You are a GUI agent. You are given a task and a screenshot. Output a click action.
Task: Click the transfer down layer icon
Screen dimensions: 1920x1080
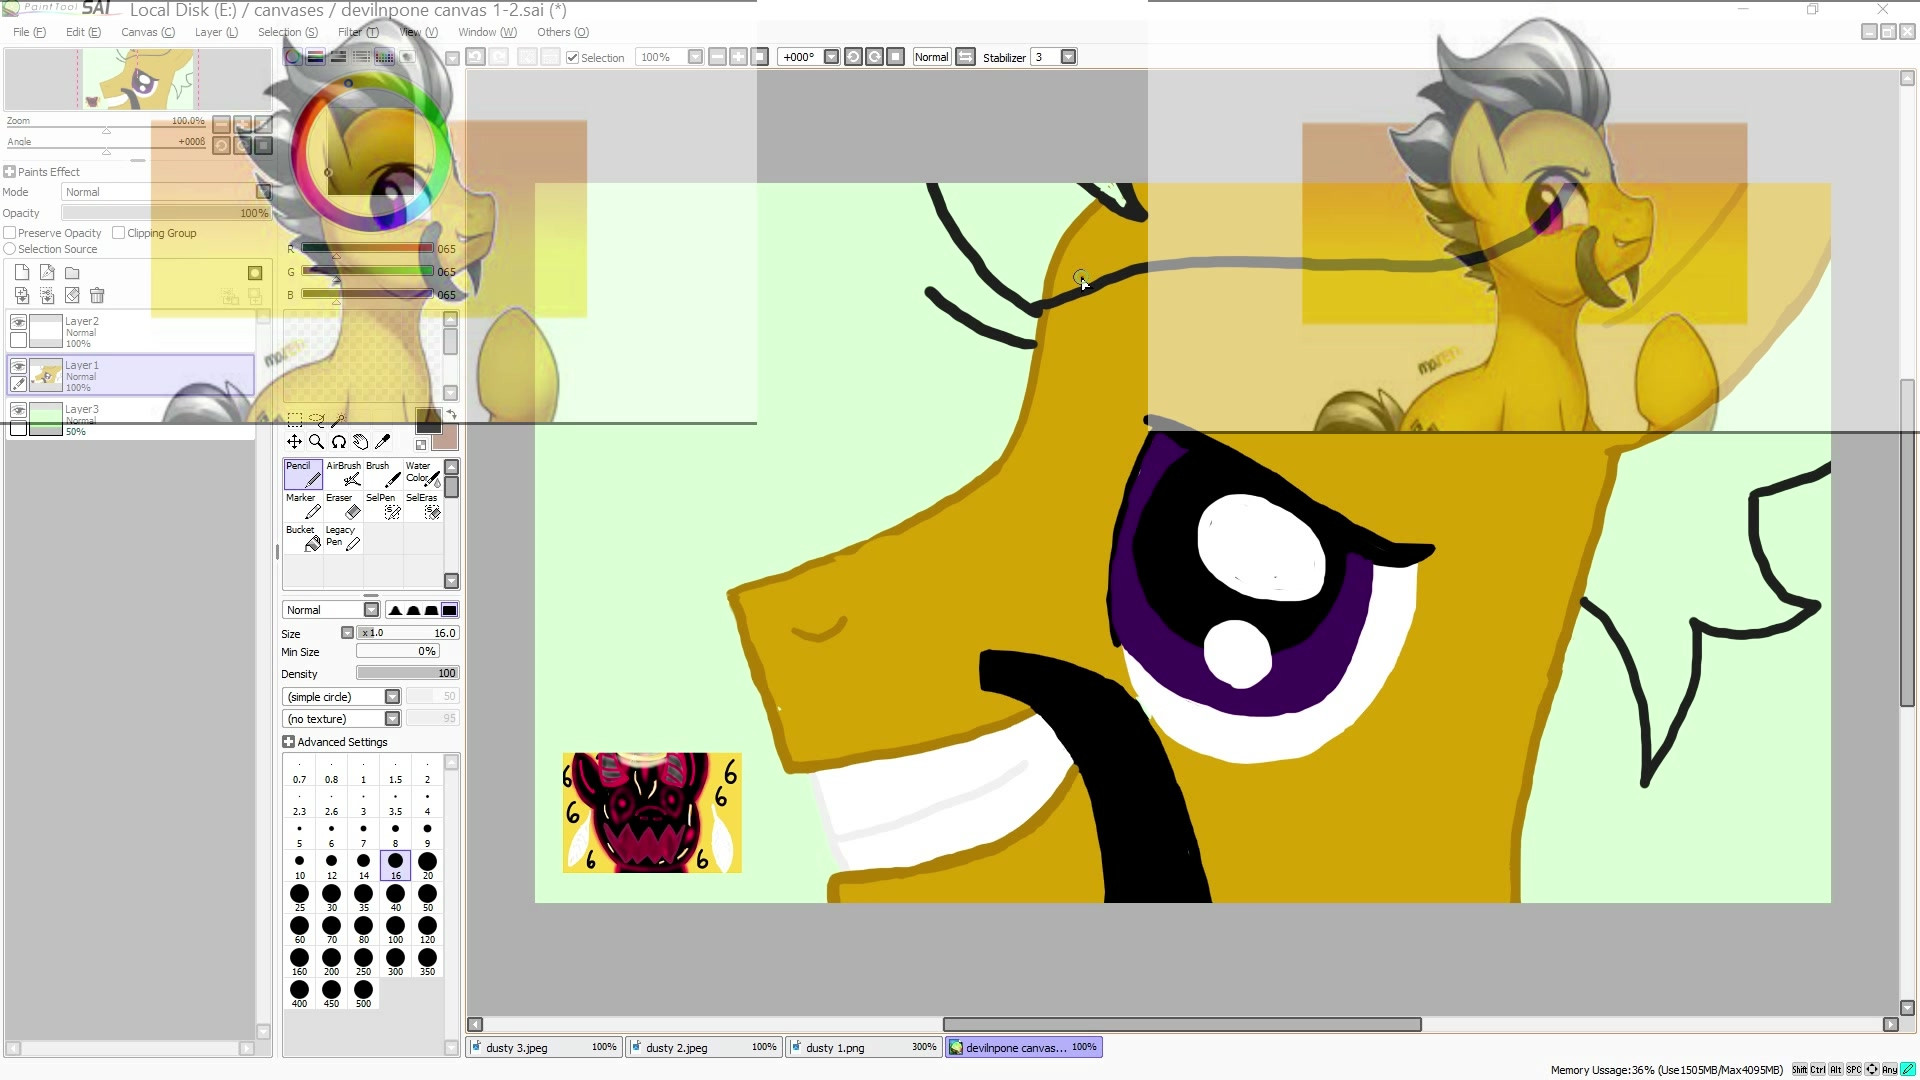coord(22,296)
